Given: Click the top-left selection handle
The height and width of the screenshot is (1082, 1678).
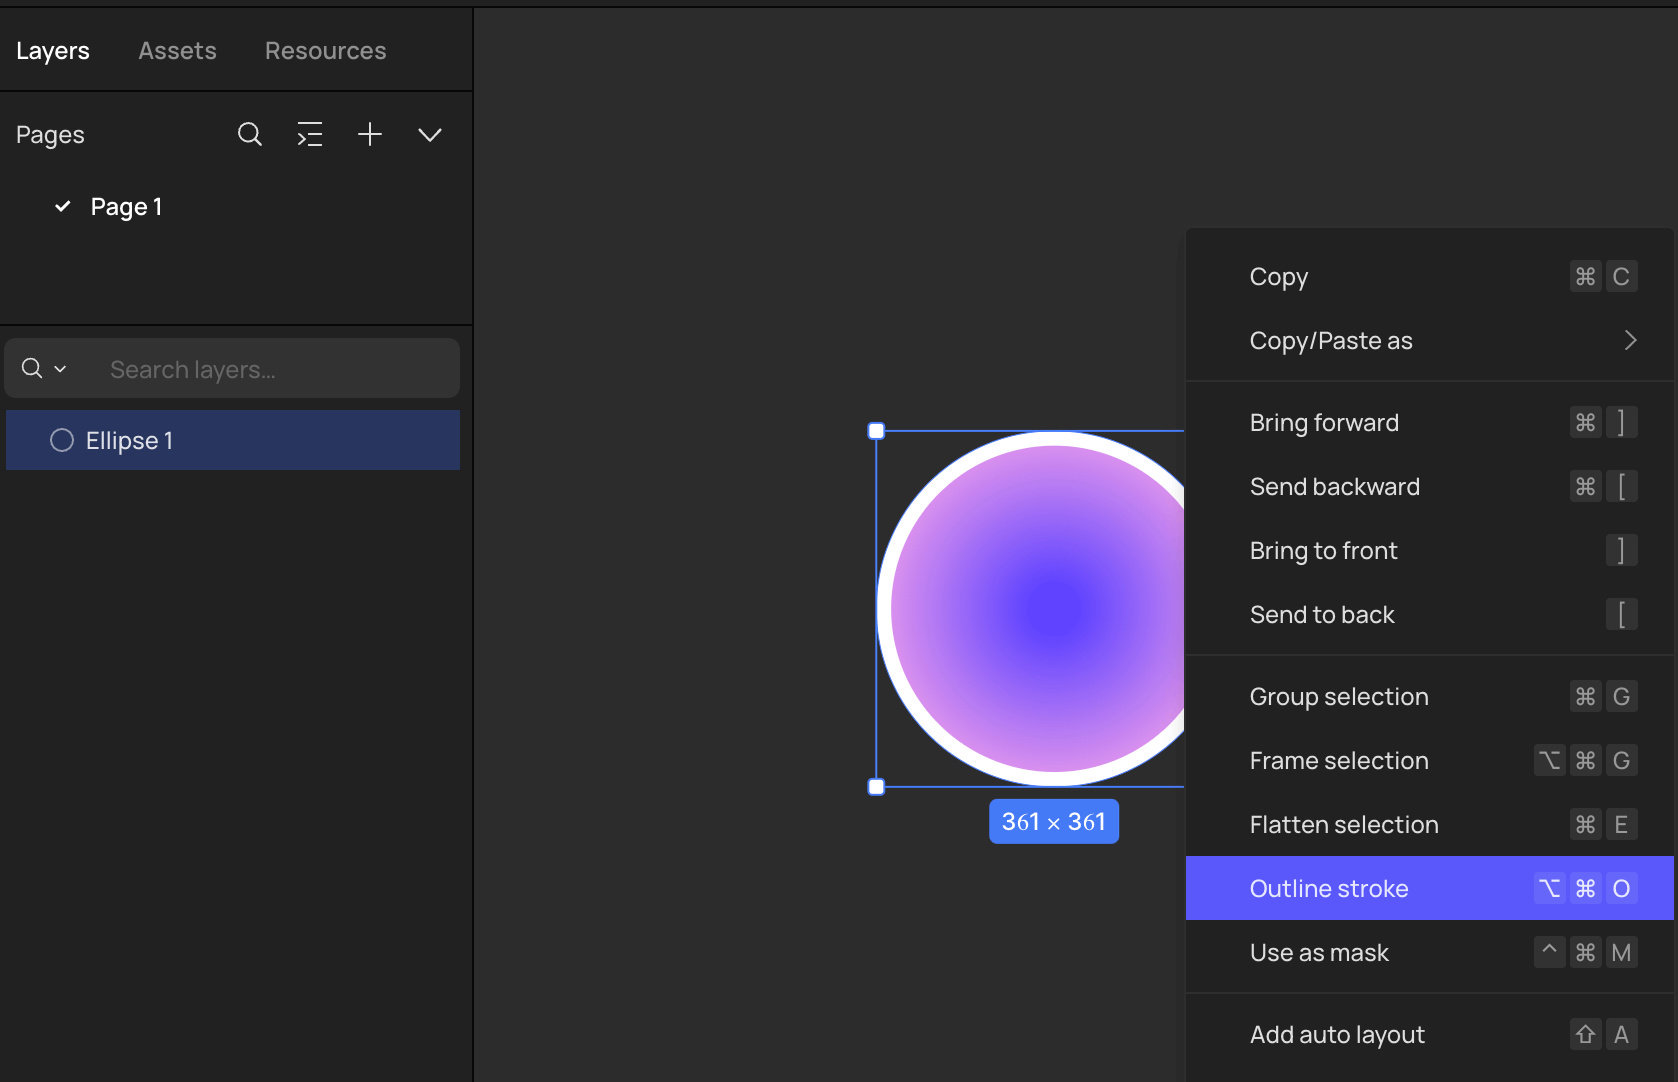Looking at the screenshot, I should 876,431.
